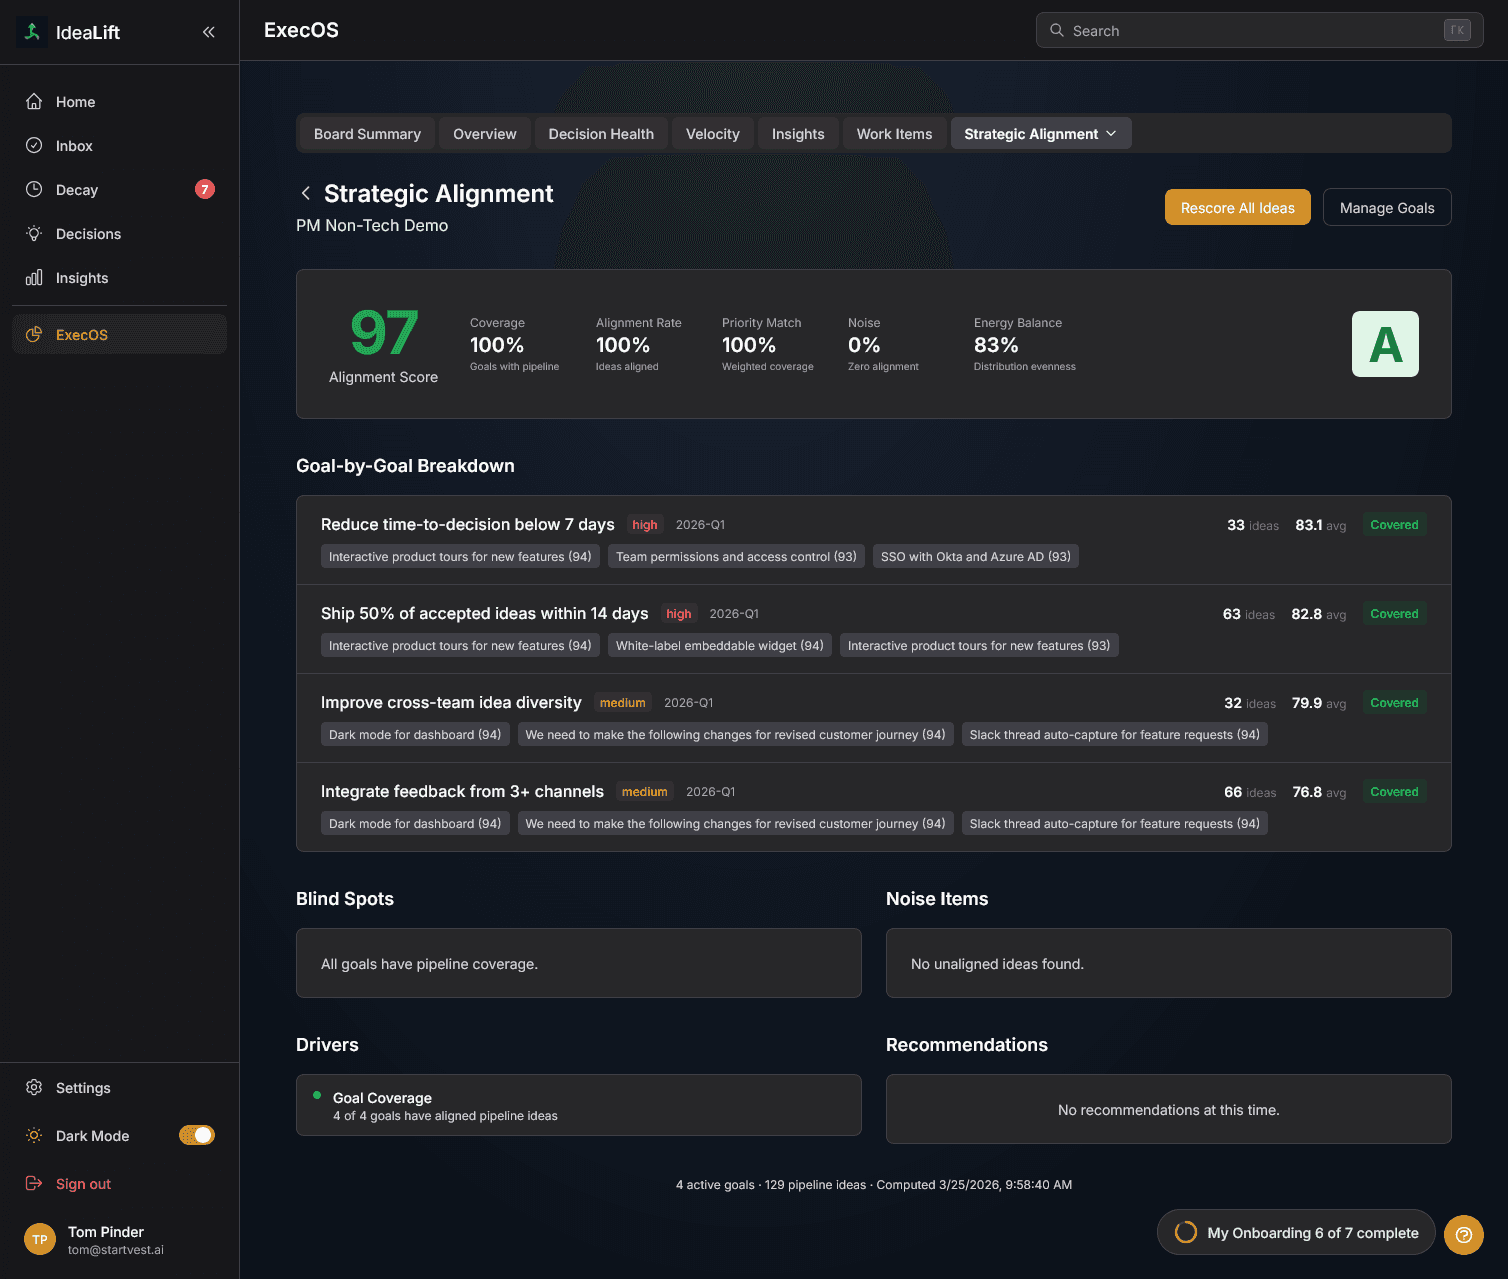Open Inbox from the sidebar
The height and width of the screenshot is (1279, 1508).
(x=119, y=146)
